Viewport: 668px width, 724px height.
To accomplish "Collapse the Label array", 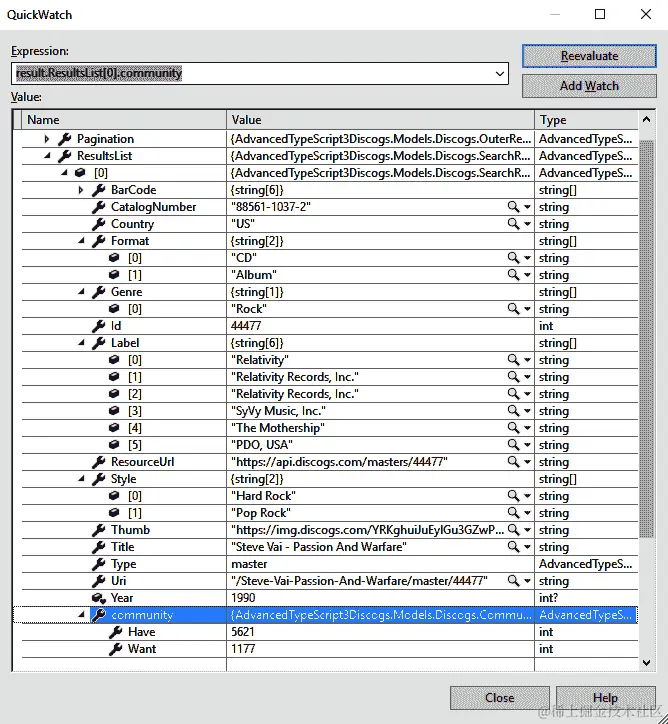I will coord(81,343).
